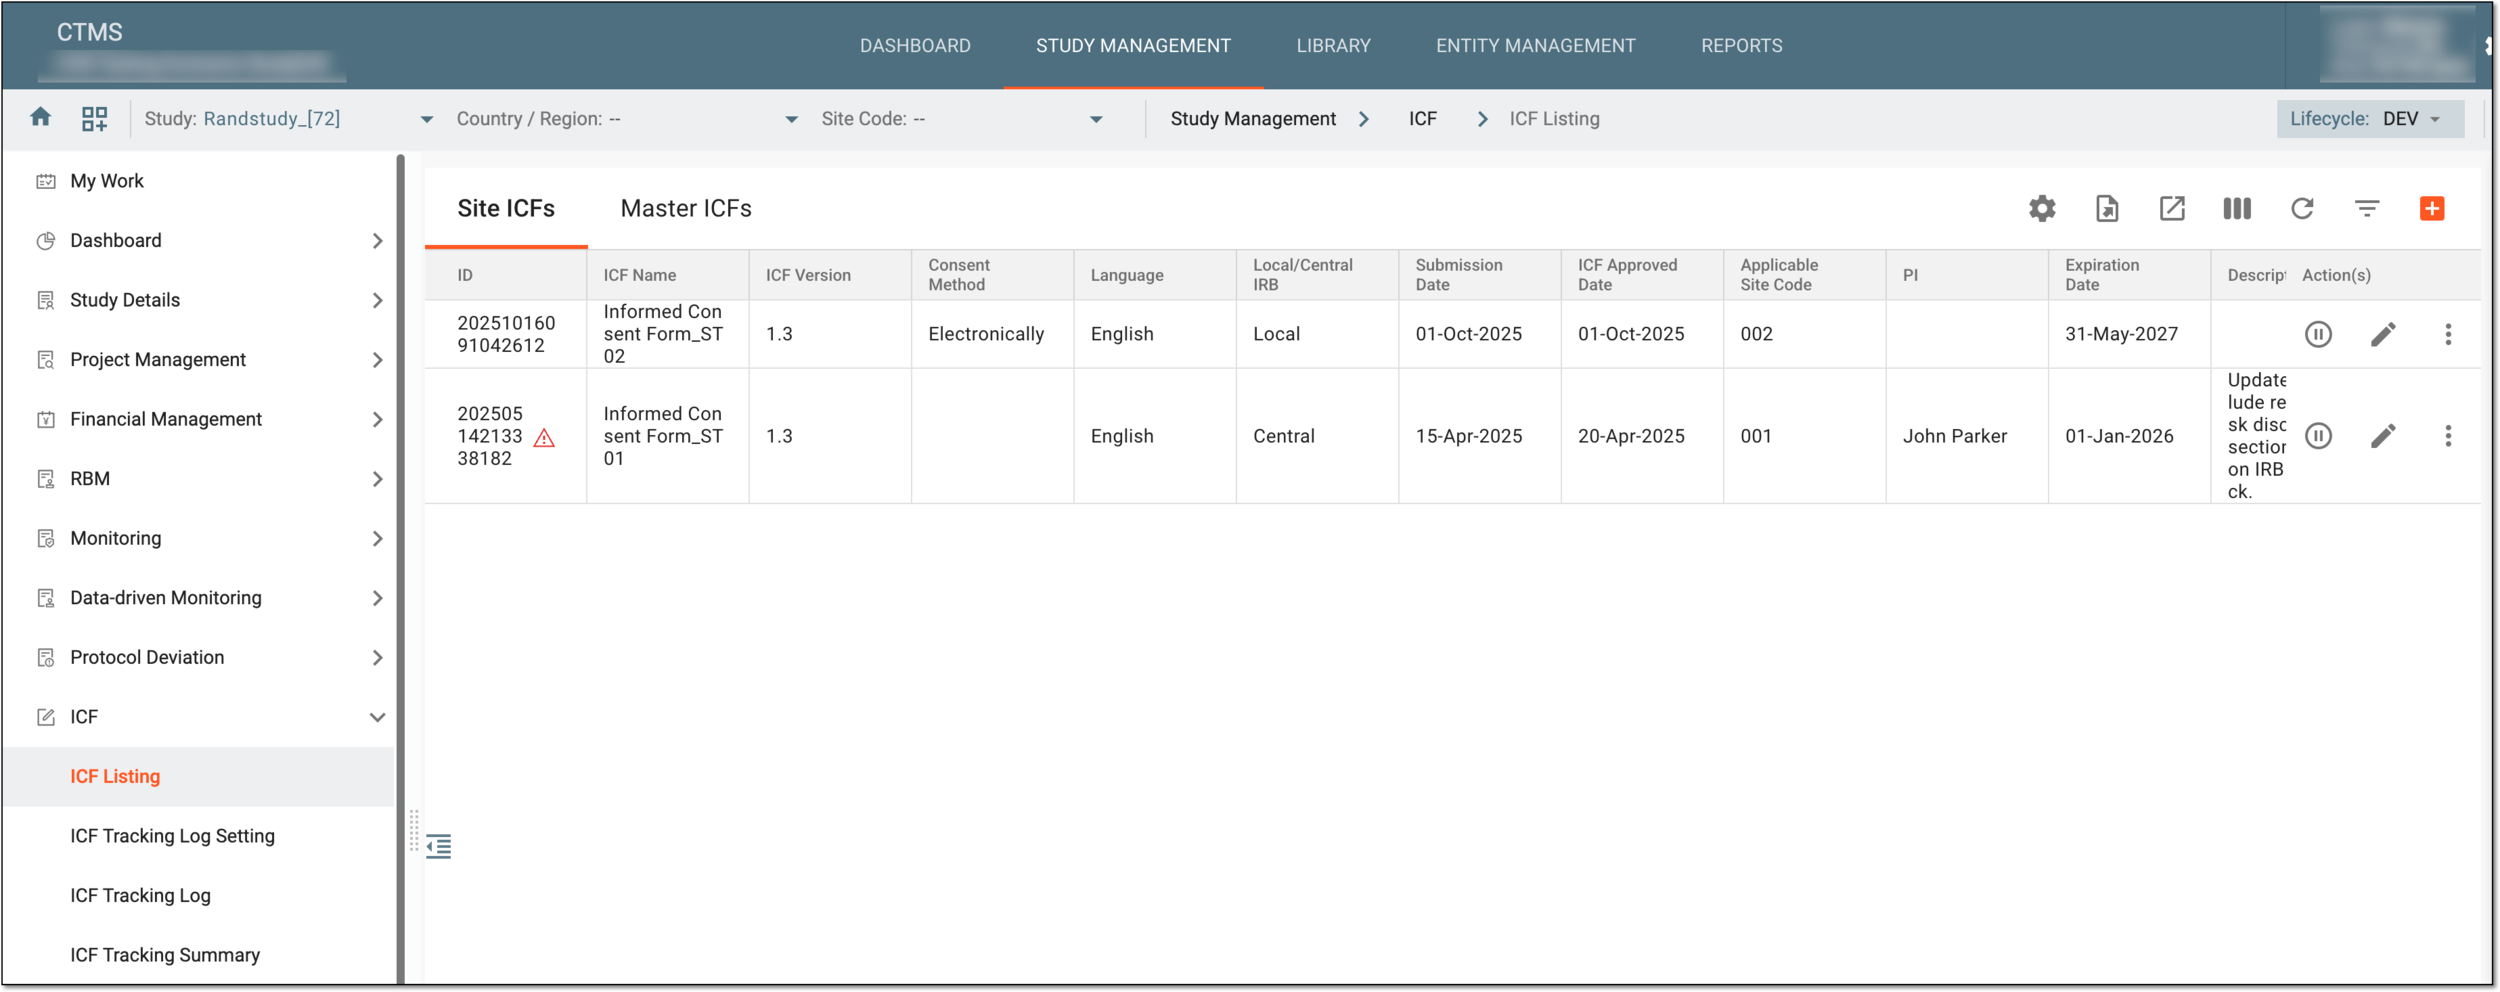This screenshot has height=992, width=2500.
Task: Click the CTMS logo text
Action: click(x=89, y=32)
